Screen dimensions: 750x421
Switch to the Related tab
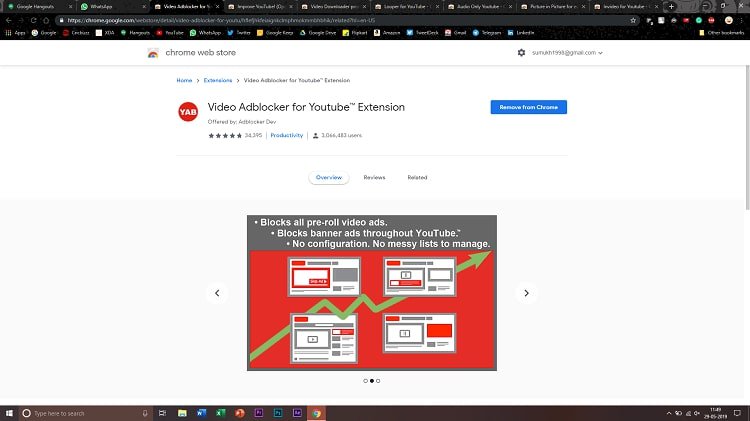point(417,177)
